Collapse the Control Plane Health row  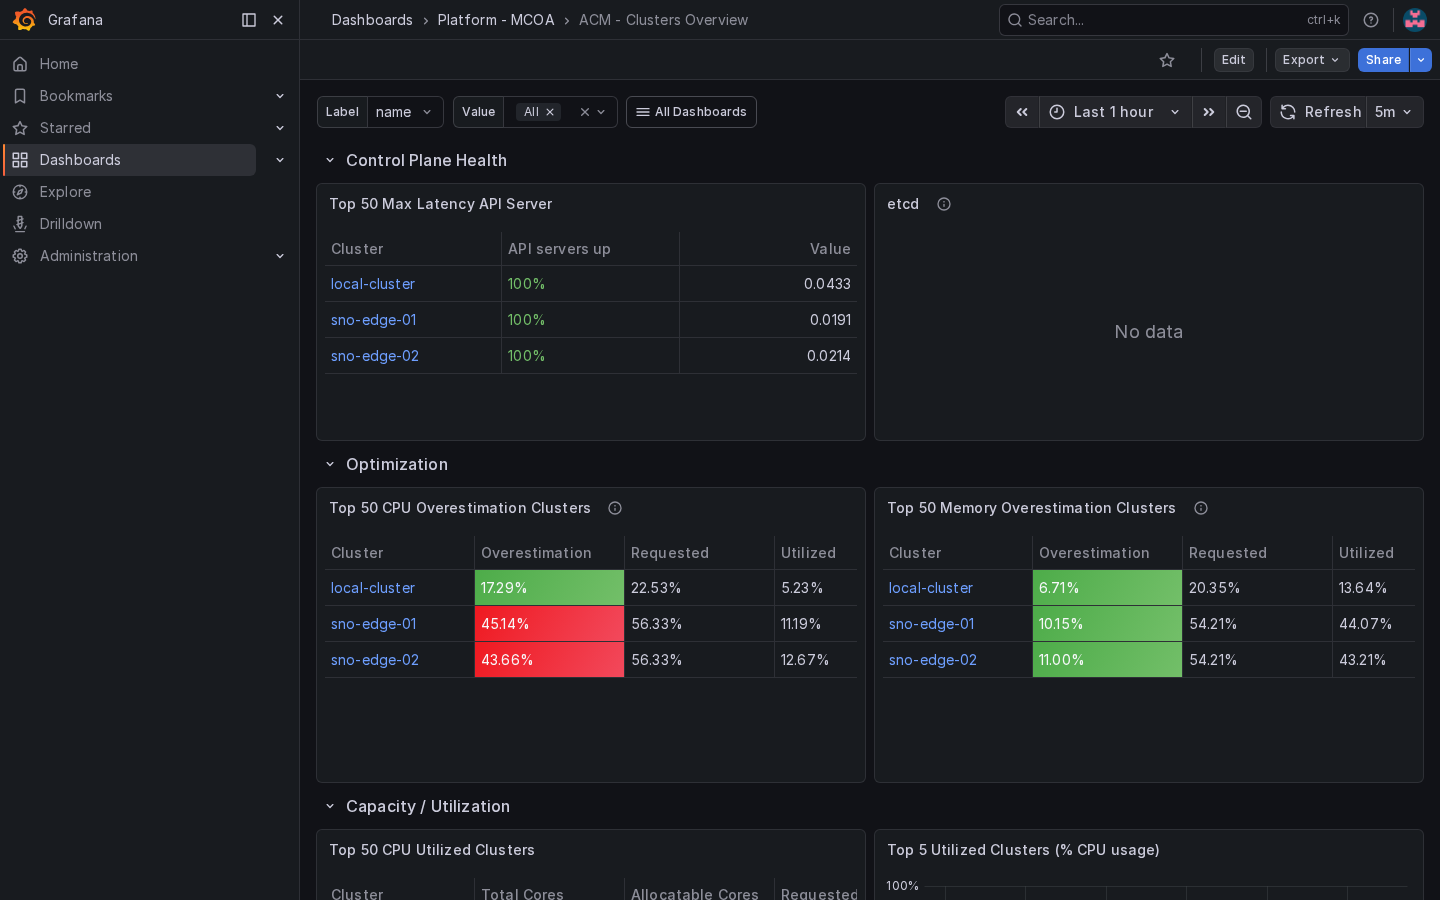pyautogui.click(x=330, y=160)
